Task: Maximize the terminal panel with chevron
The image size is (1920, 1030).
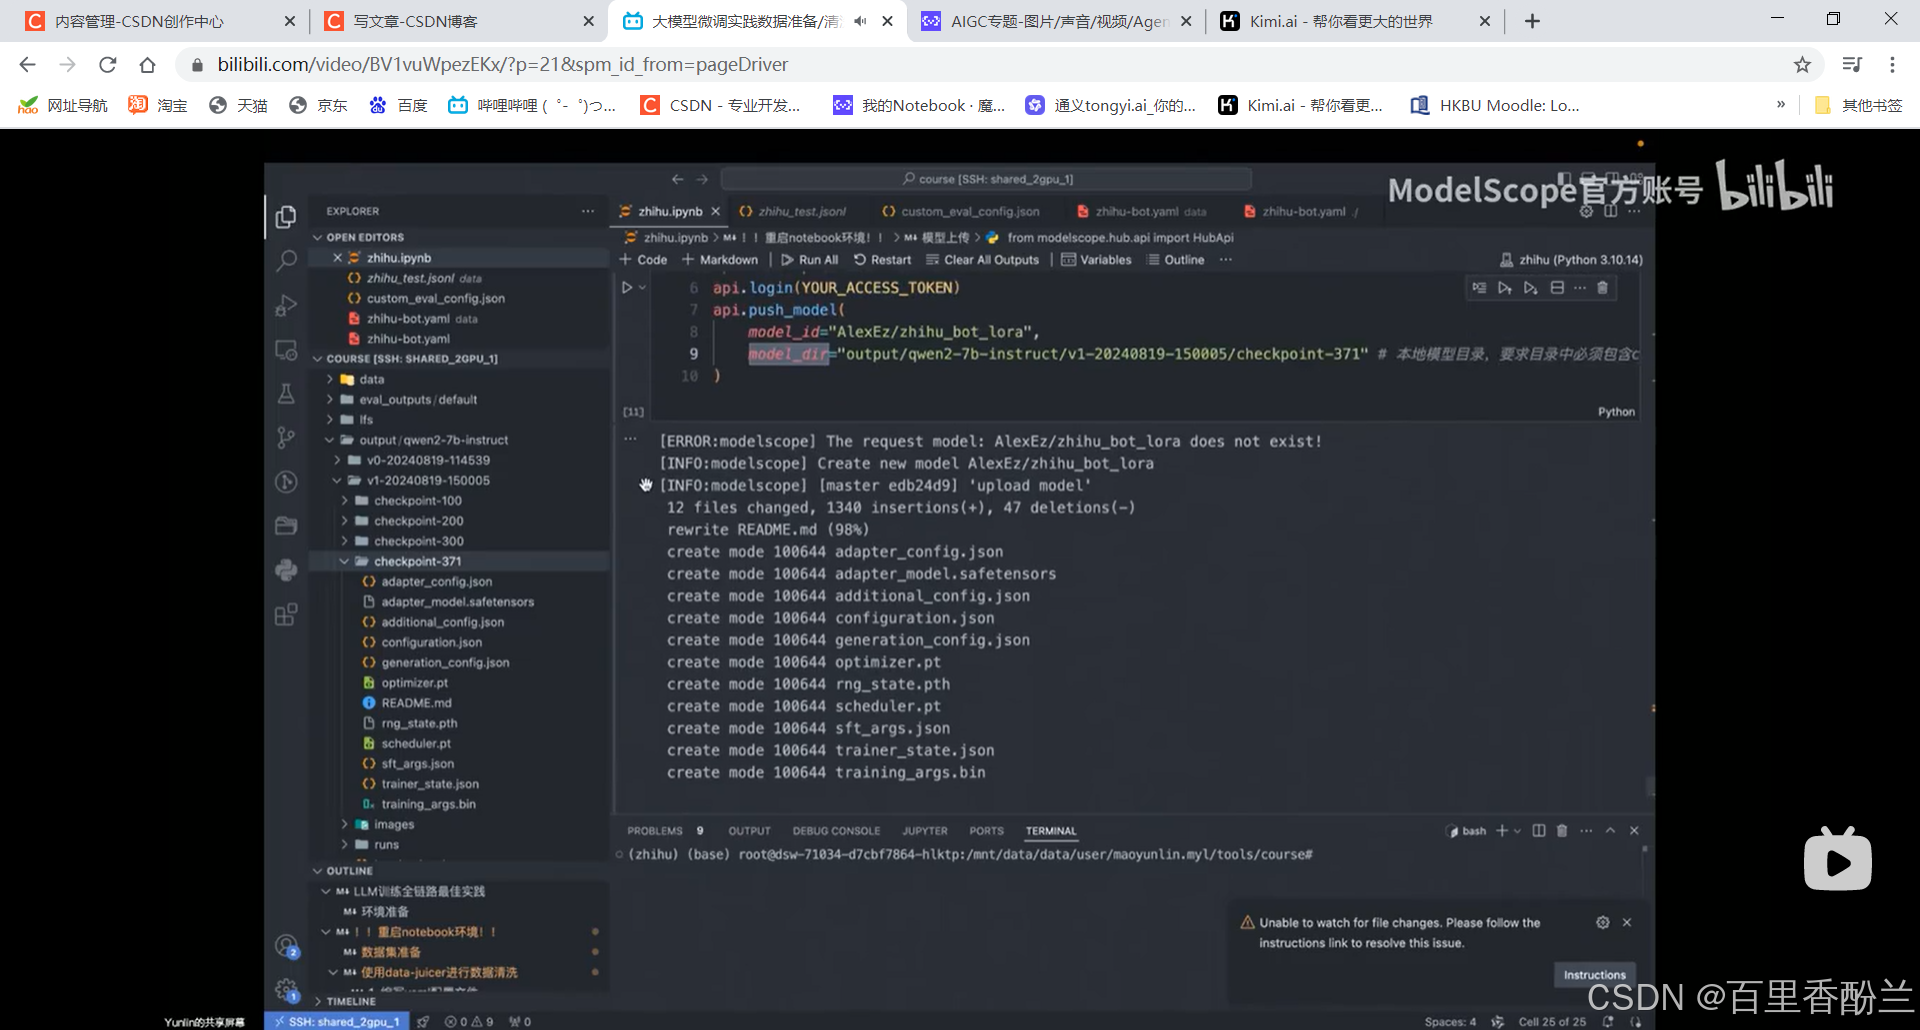Action: coord(1610,831)
